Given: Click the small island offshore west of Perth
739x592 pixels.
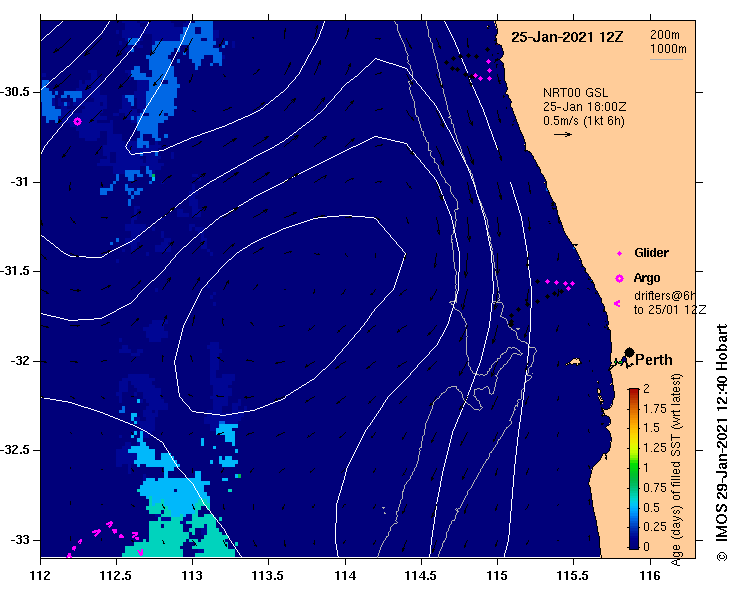Looking at the screenshot, I should pos(574,362).
